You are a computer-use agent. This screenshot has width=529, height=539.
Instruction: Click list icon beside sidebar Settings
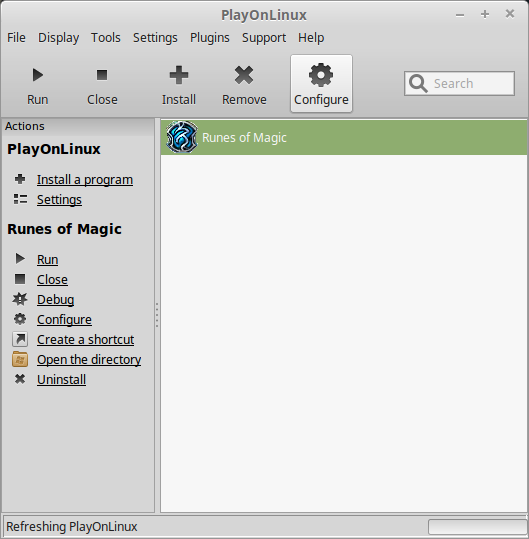point(20,199)
